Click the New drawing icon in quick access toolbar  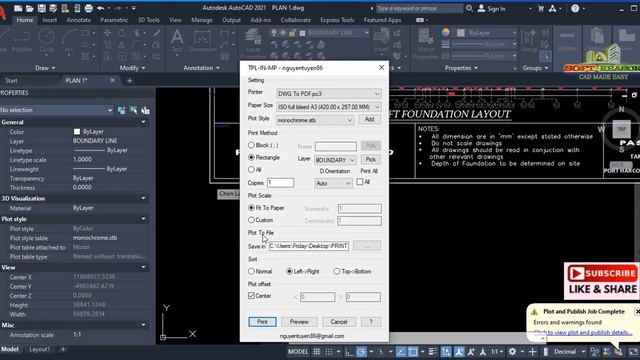(18, 8)
